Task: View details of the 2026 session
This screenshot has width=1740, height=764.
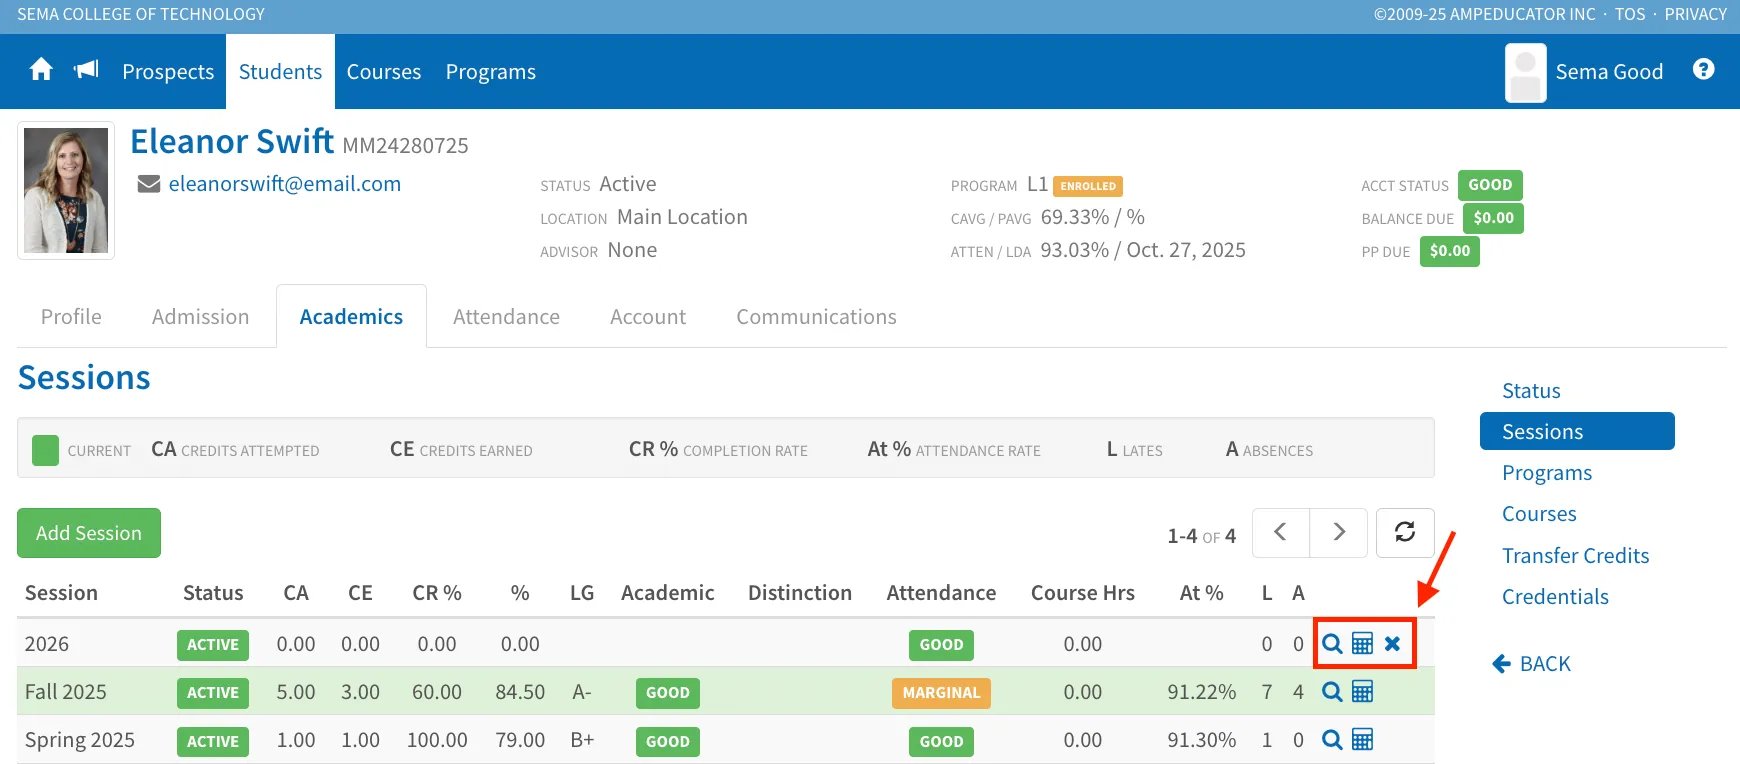Action: 1332,643
